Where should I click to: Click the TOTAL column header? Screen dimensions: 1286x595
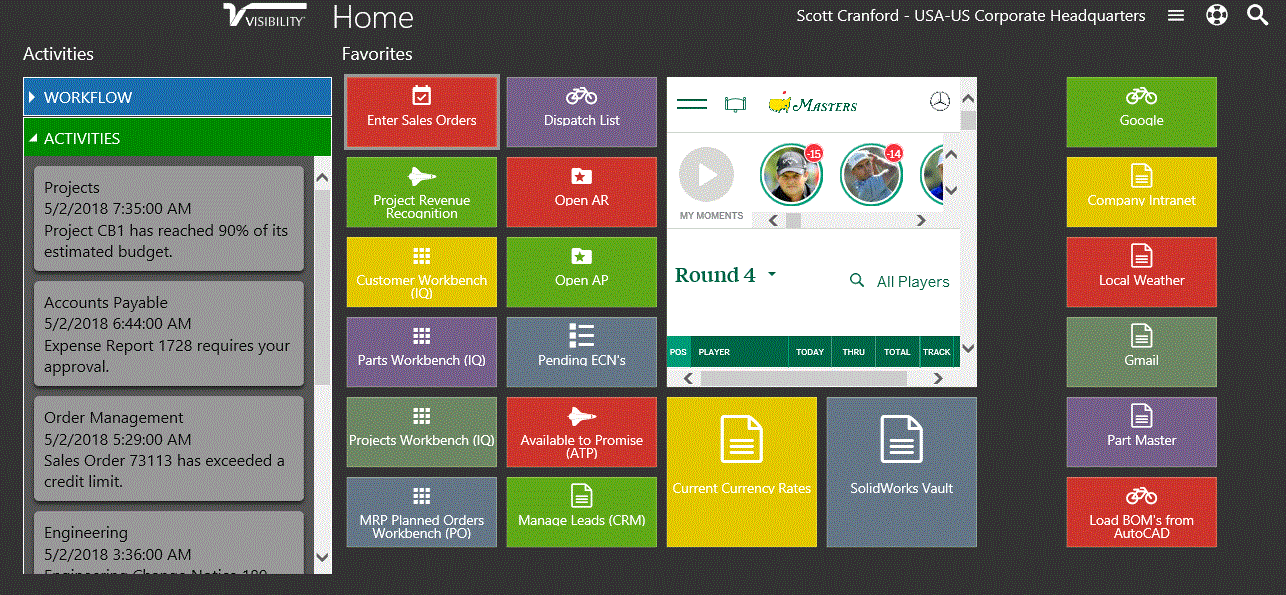click(898, 352)
